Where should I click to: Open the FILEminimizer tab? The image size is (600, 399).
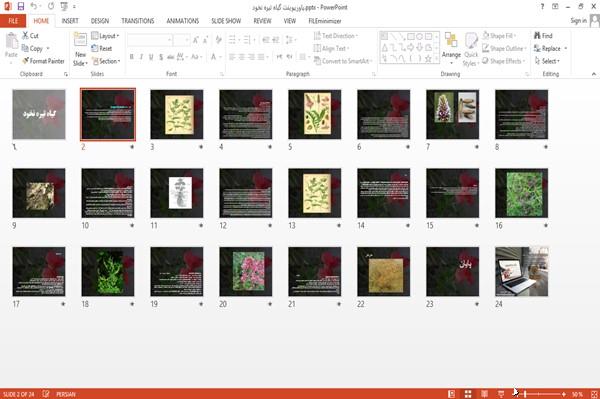tap(325, 21)
